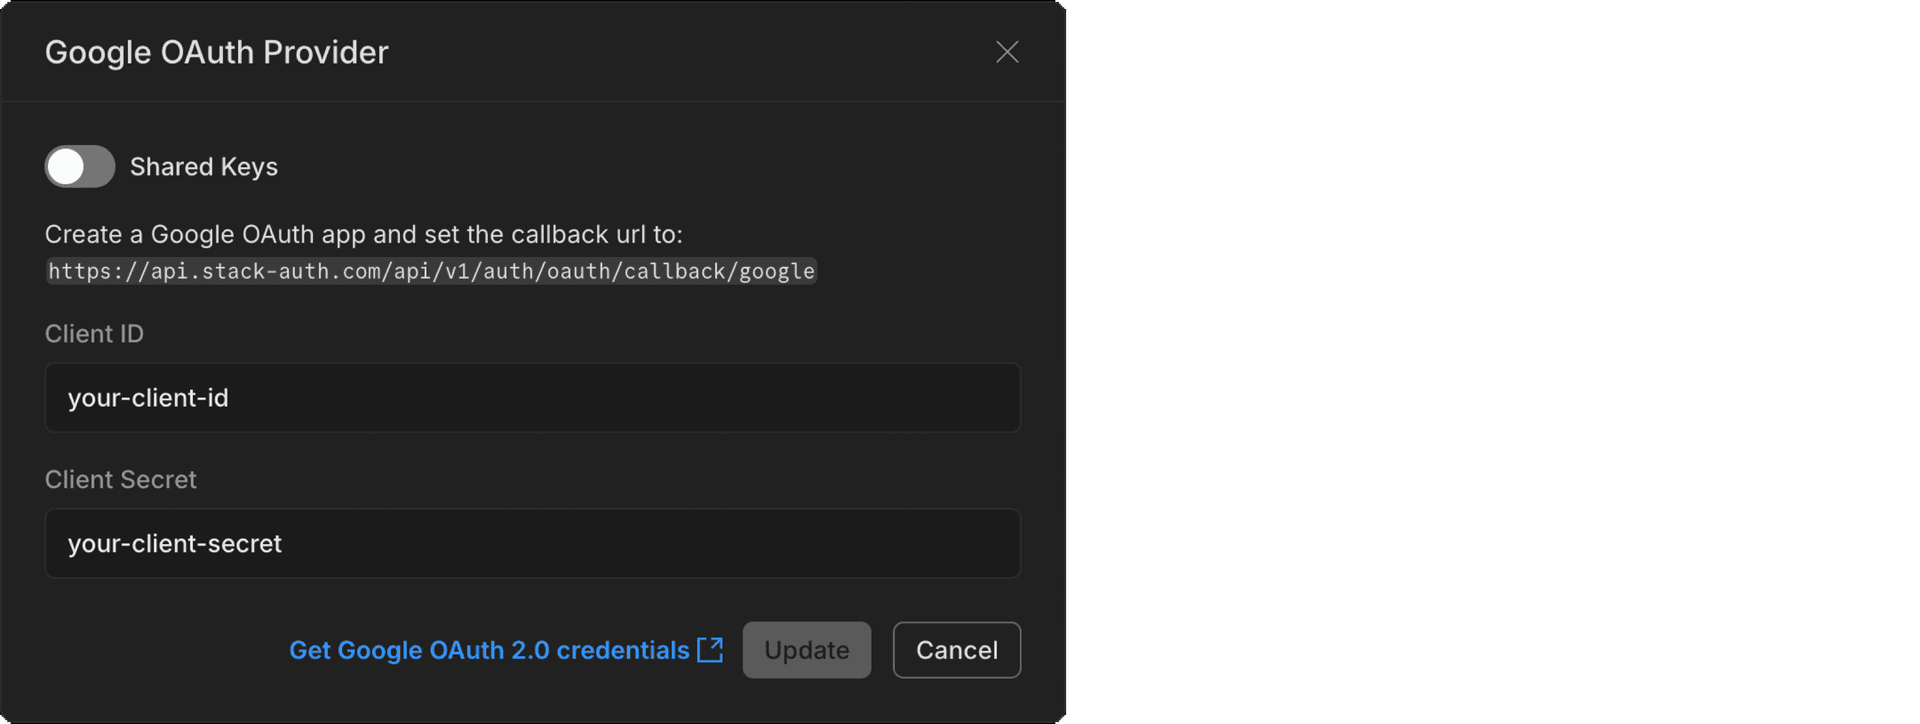1920x724 pixels.
Task: Click the Client ID label
Action: point(94,334)
